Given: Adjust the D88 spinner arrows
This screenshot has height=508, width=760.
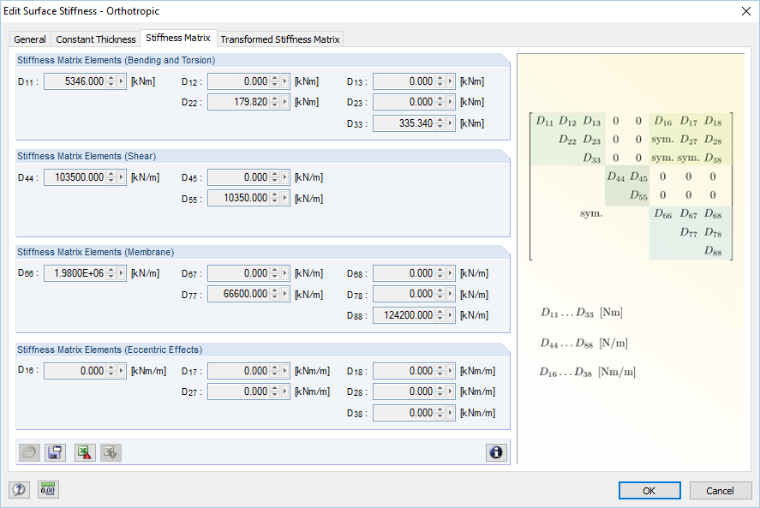Looking at the screenshot, I should click(x=440, y=316).
